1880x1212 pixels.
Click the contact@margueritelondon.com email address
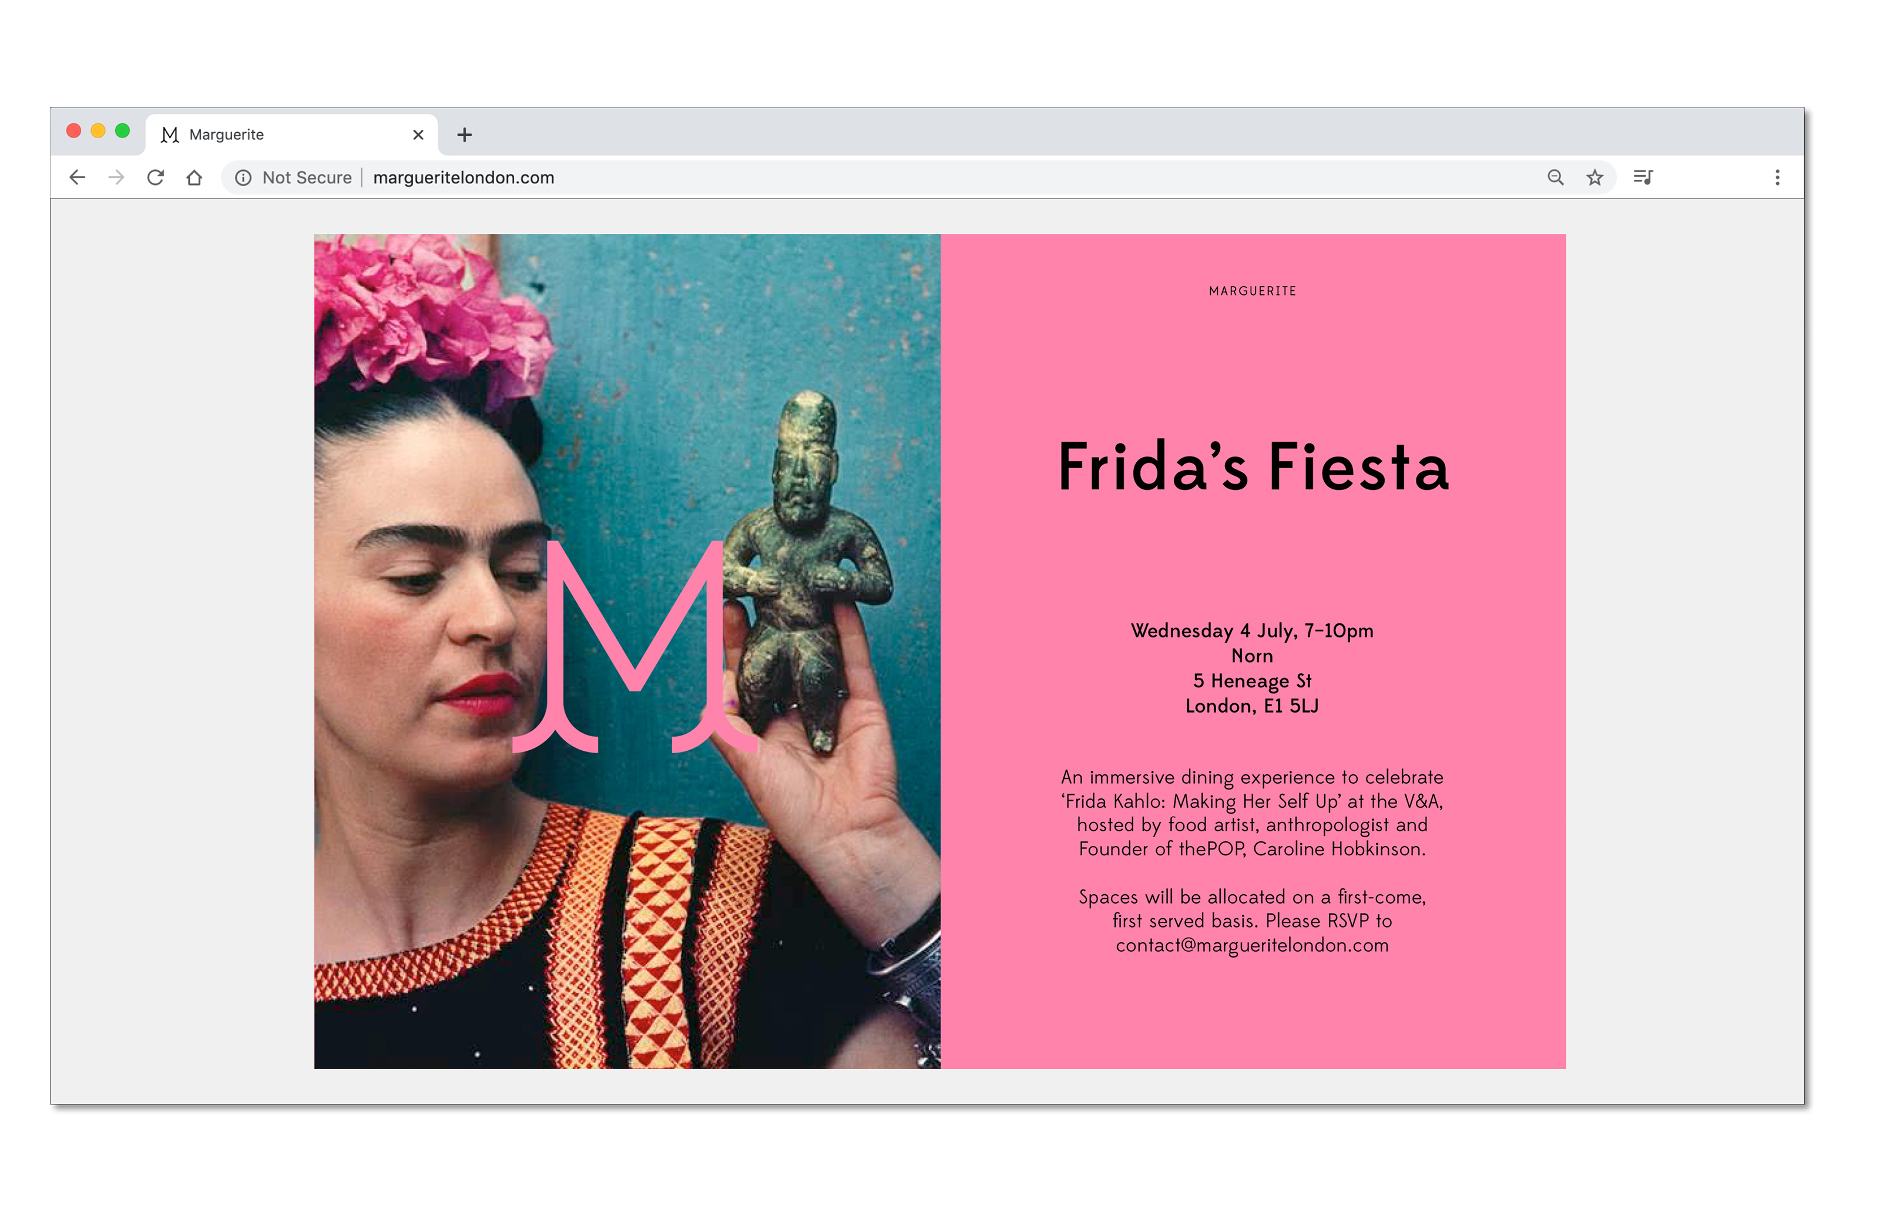coord(1252,945)
